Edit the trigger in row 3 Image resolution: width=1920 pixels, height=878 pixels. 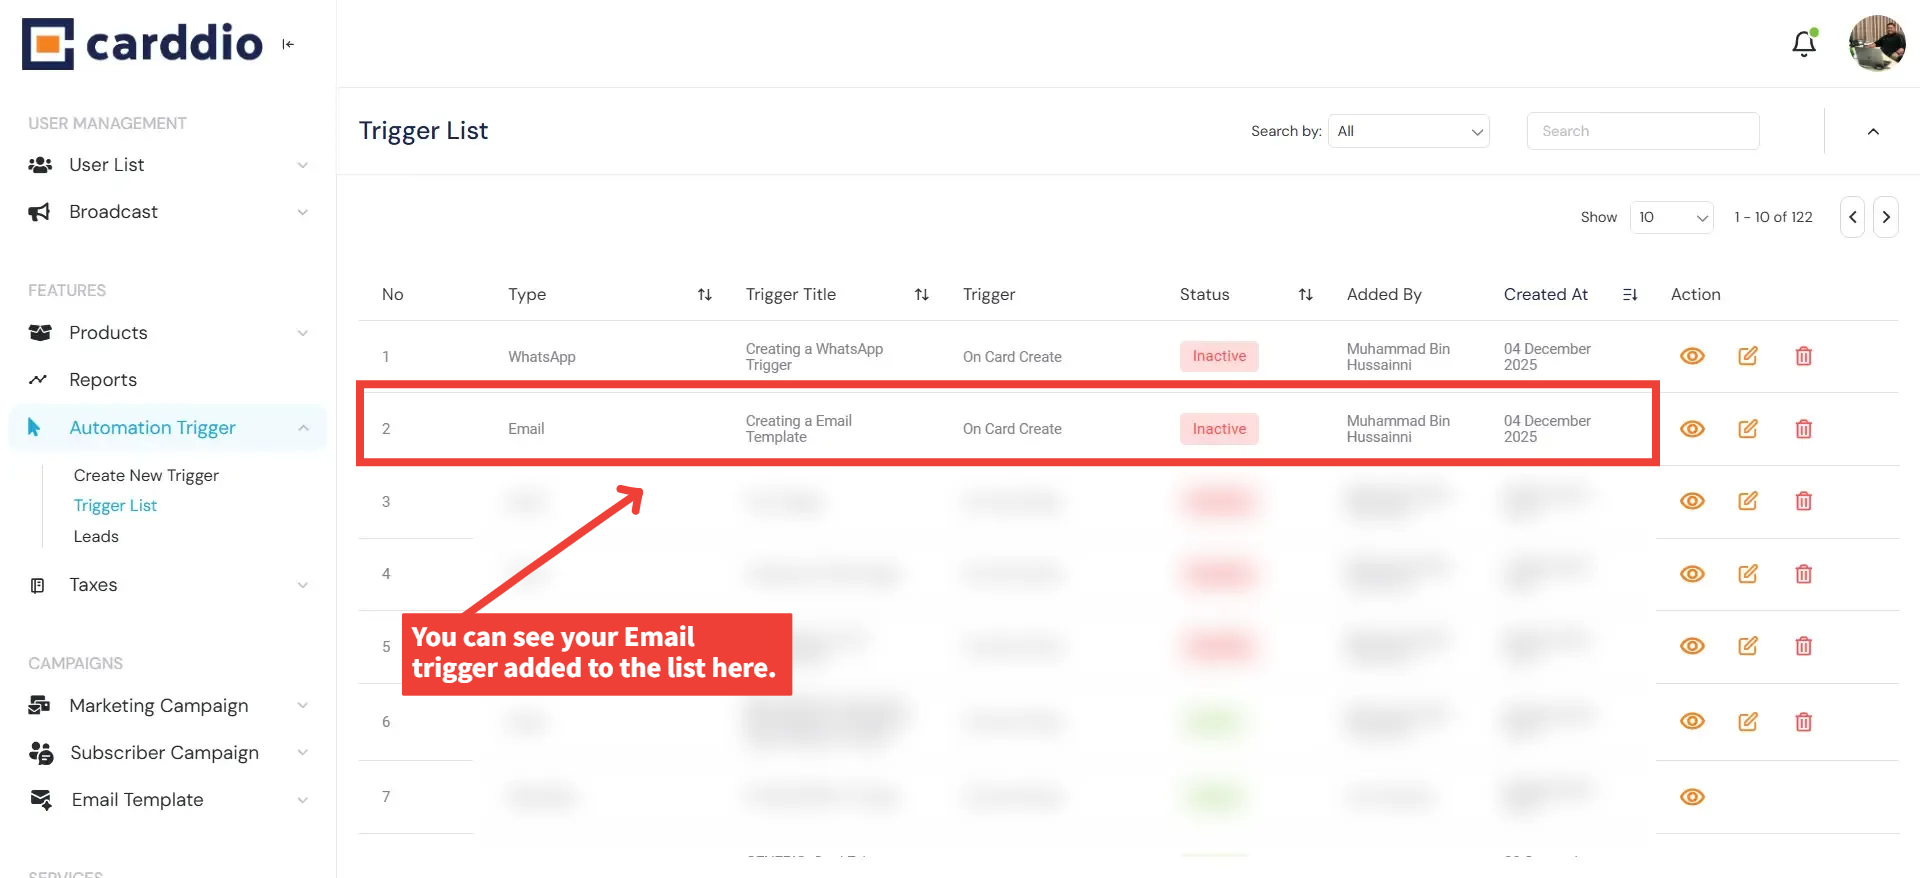click(1748, 501)
